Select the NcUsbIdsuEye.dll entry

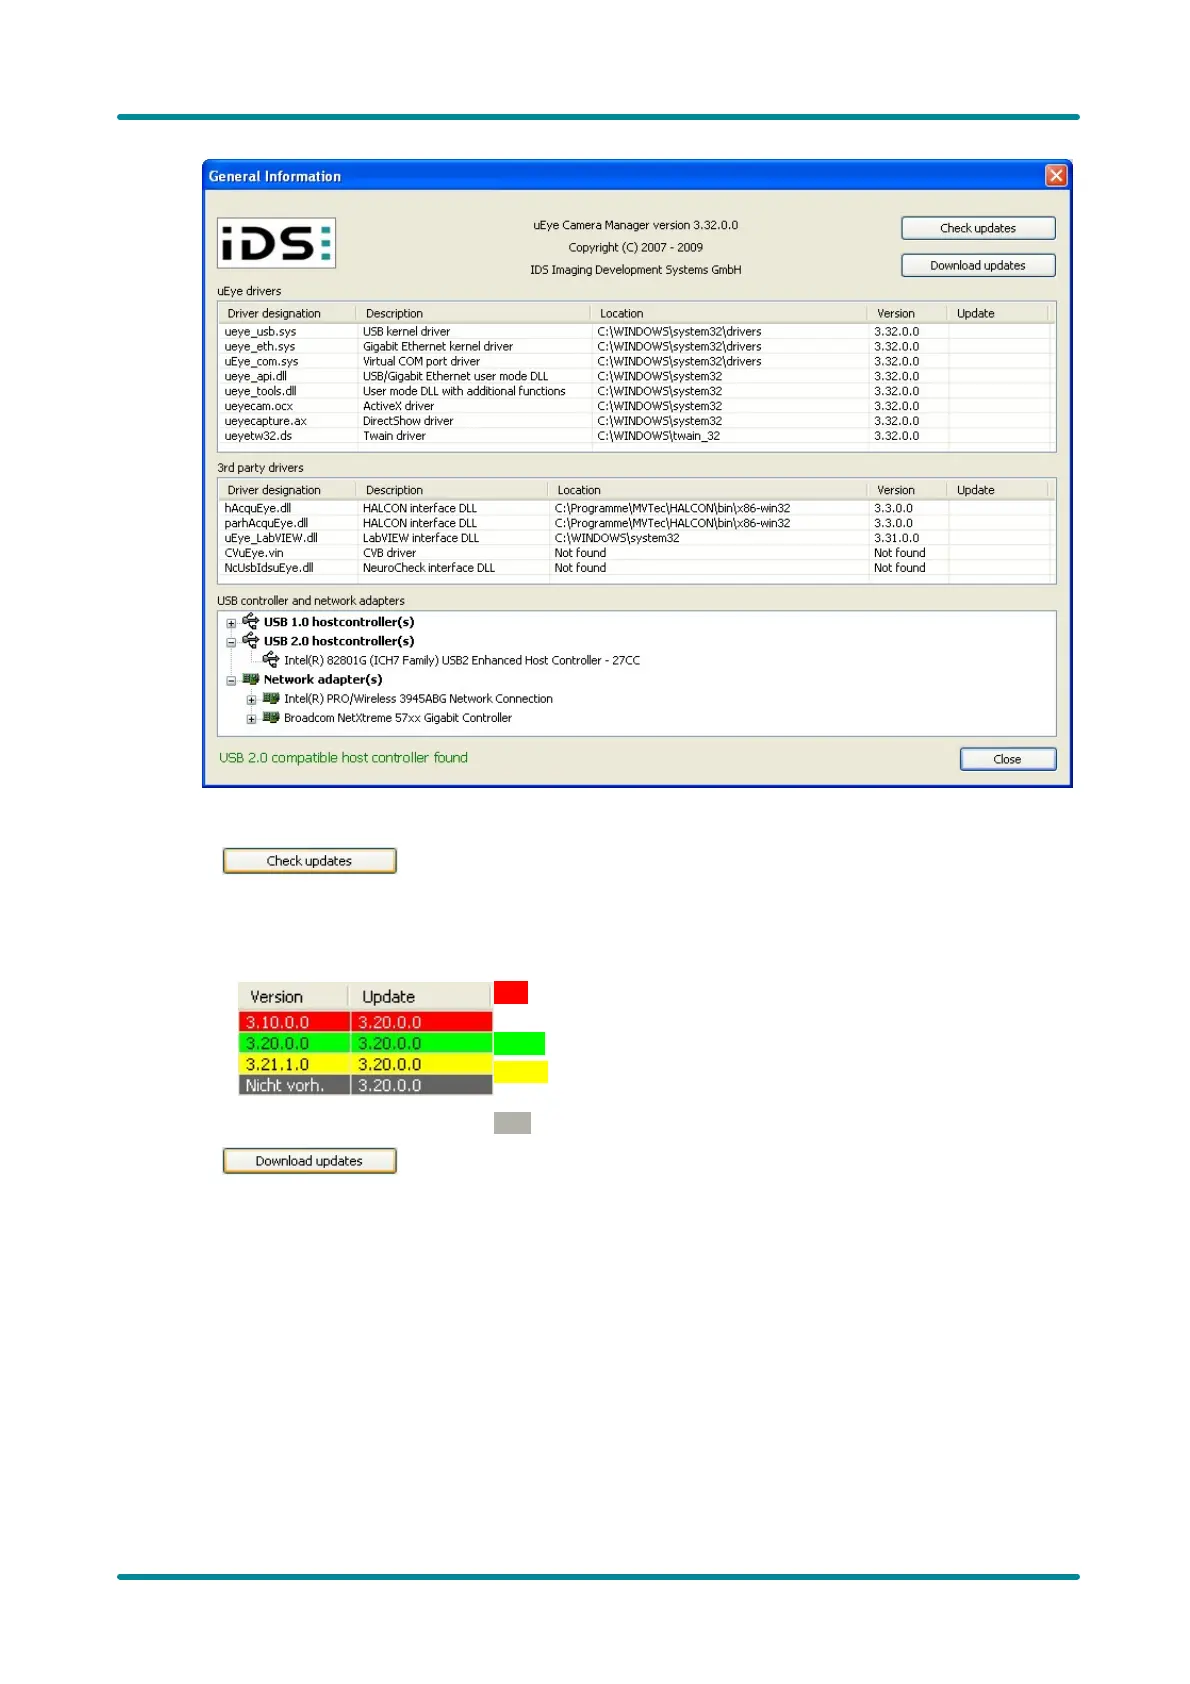pyautogui.click(x=636, y=568)
